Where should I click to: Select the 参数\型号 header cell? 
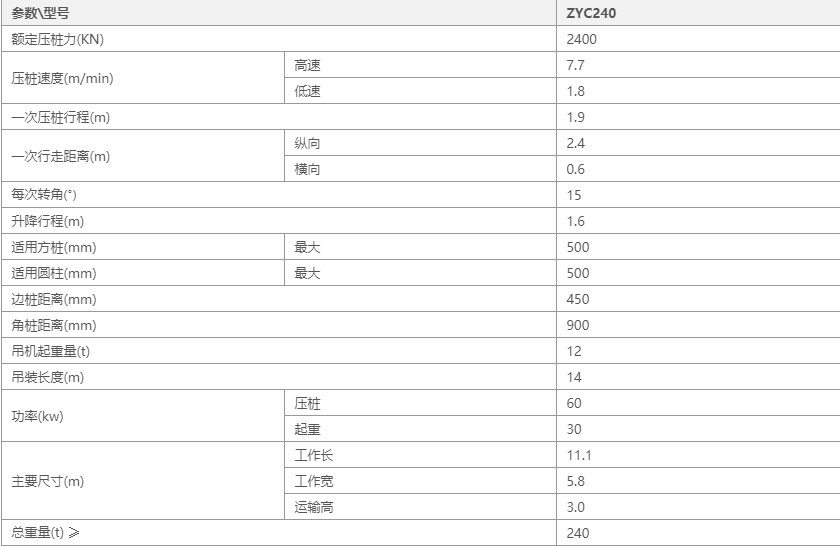[279, 13]
